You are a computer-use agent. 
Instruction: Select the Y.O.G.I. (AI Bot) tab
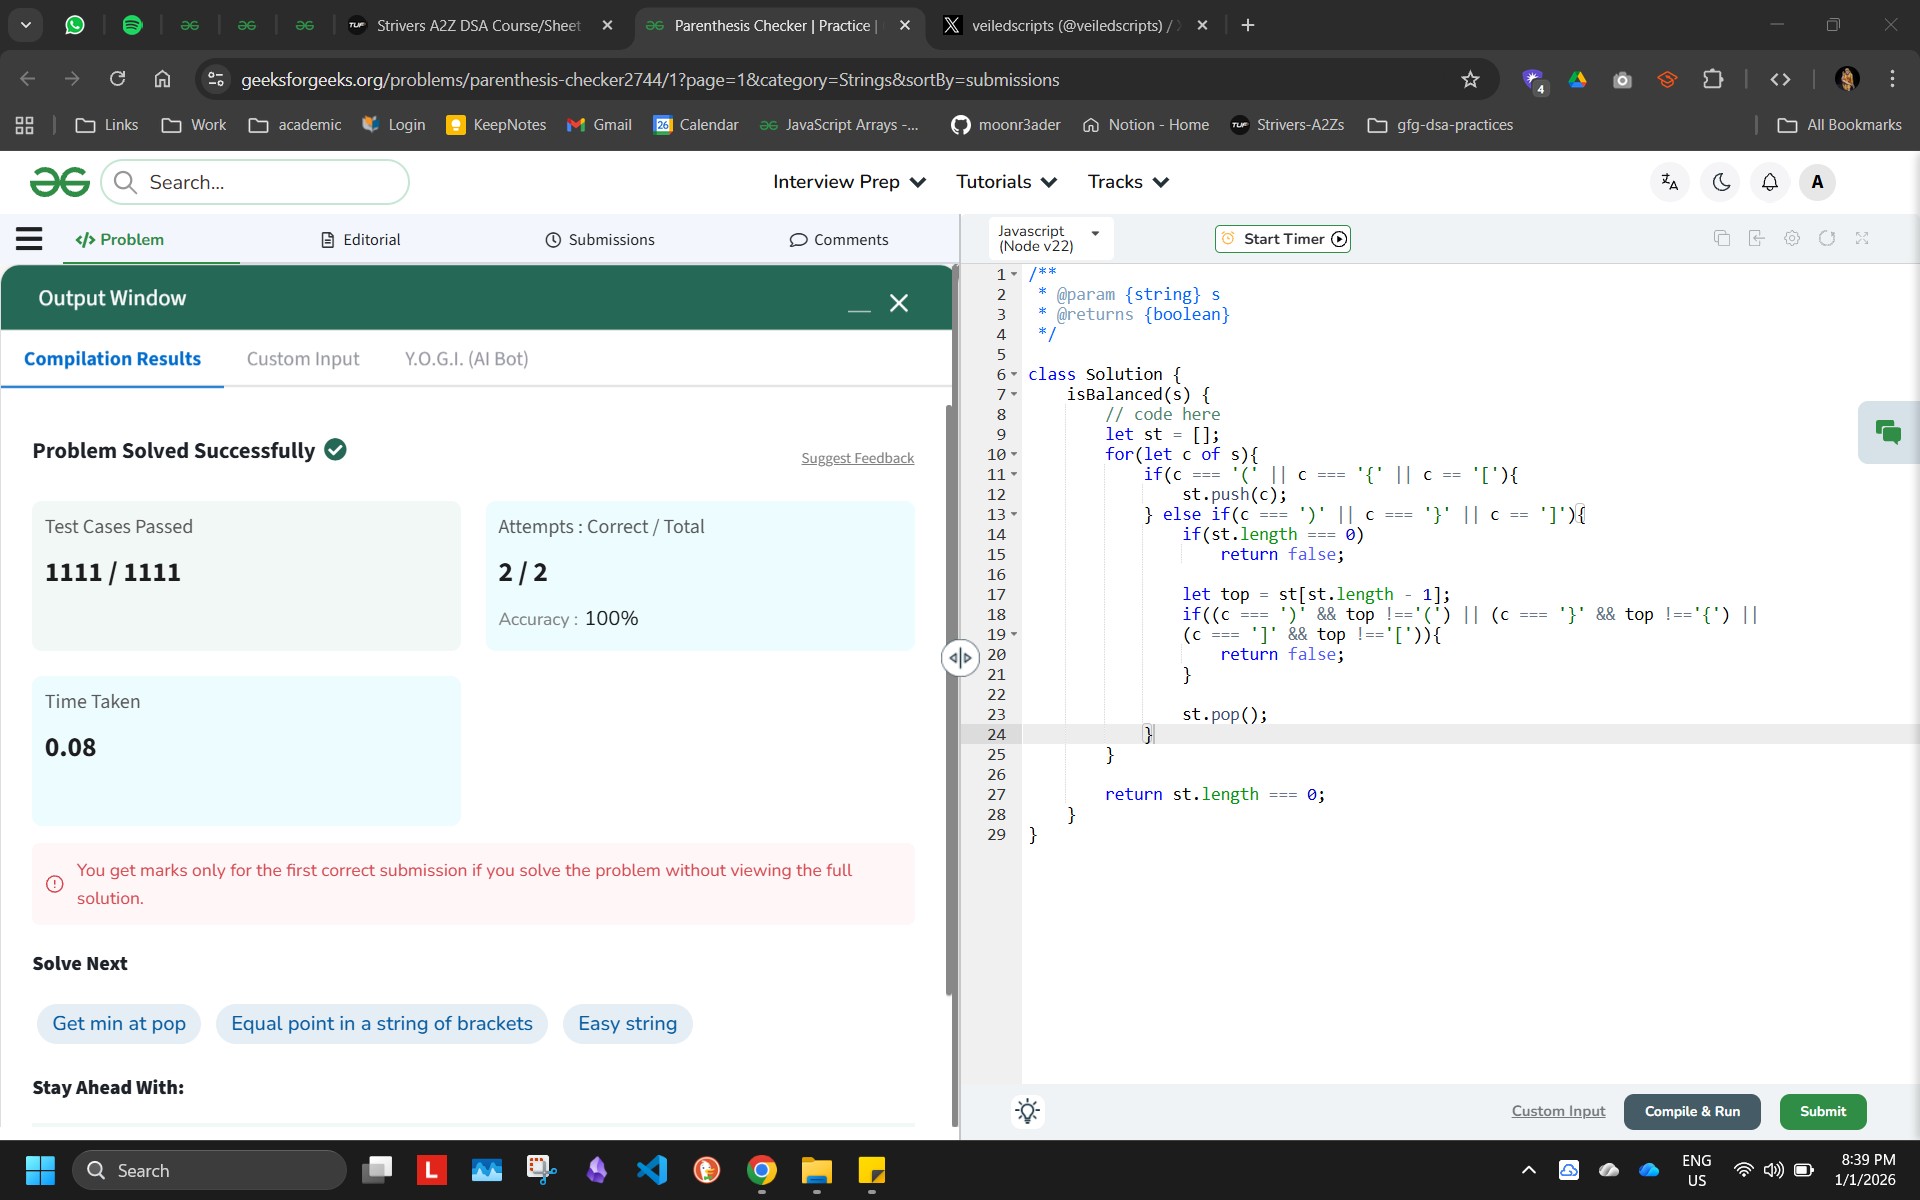click(x=466, y=359)
